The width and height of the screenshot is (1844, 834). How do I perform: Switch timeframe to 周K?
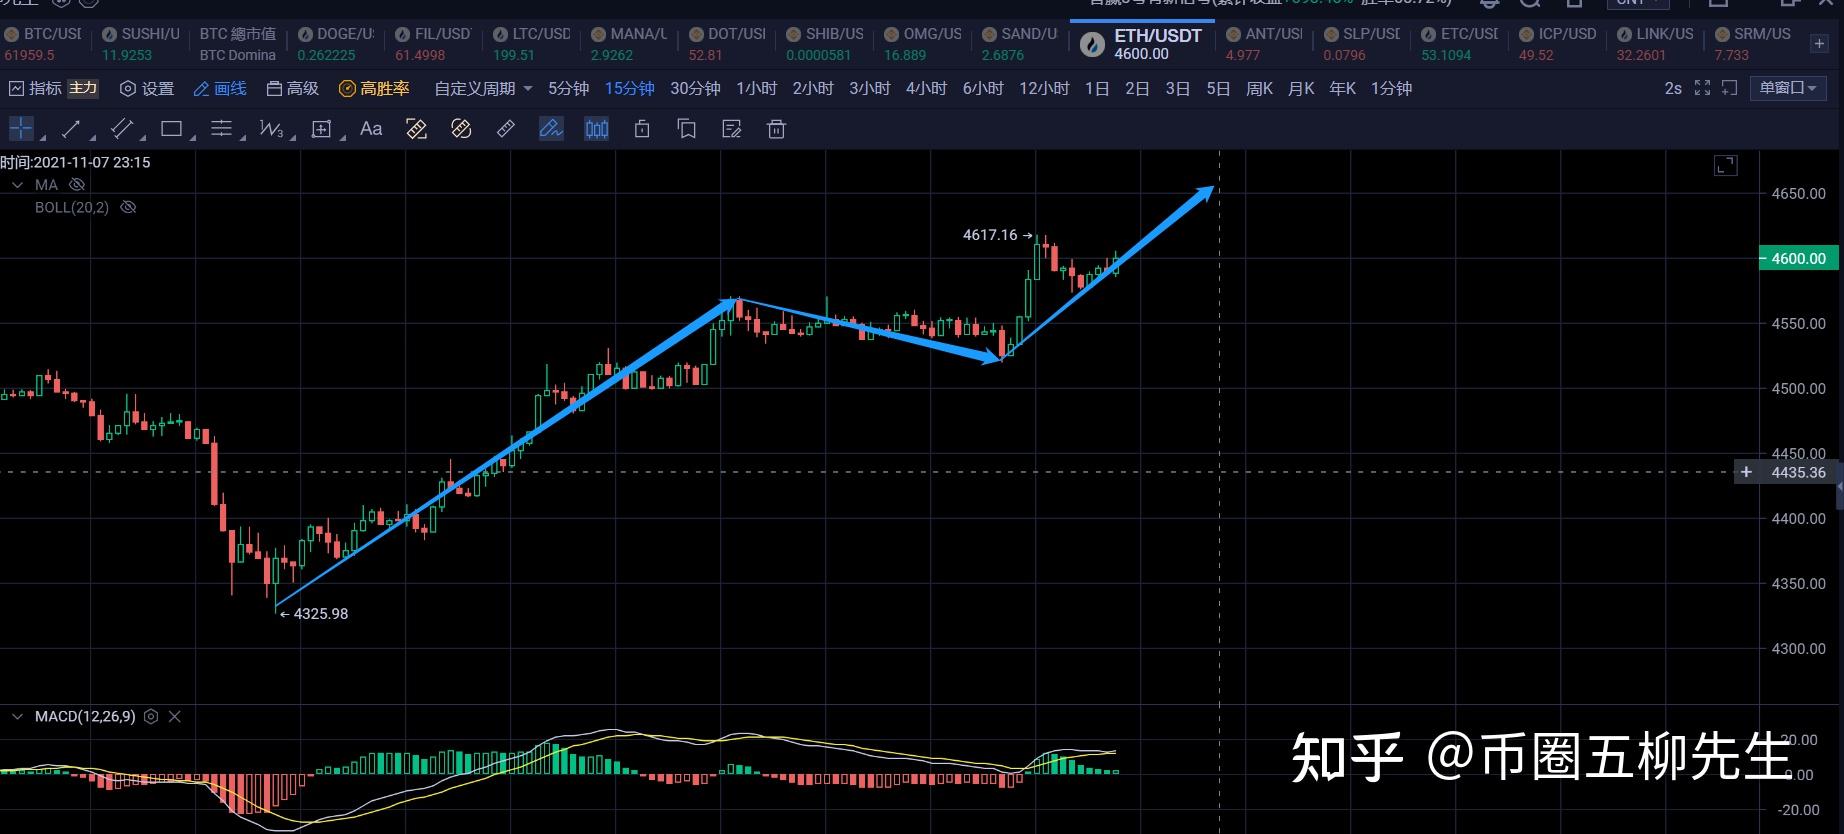(x=1259, y=88)
